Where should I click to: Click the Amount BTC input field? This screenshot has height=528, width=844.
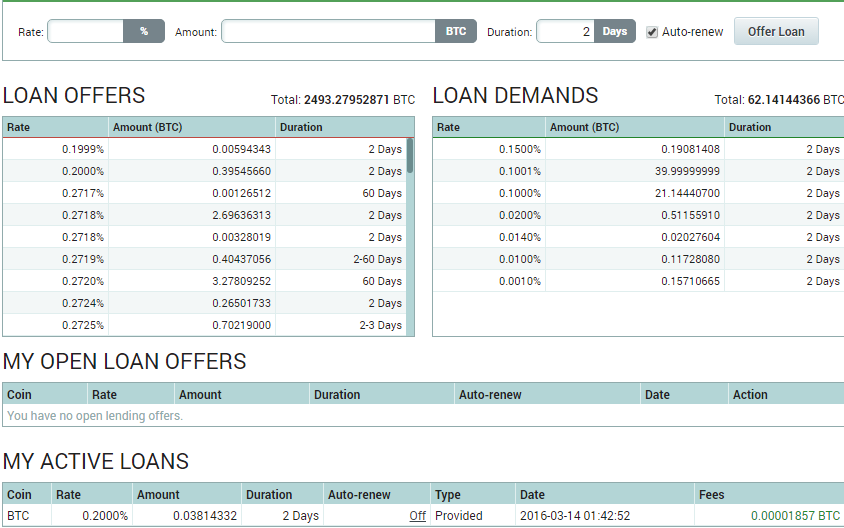[x=328, y=31]
